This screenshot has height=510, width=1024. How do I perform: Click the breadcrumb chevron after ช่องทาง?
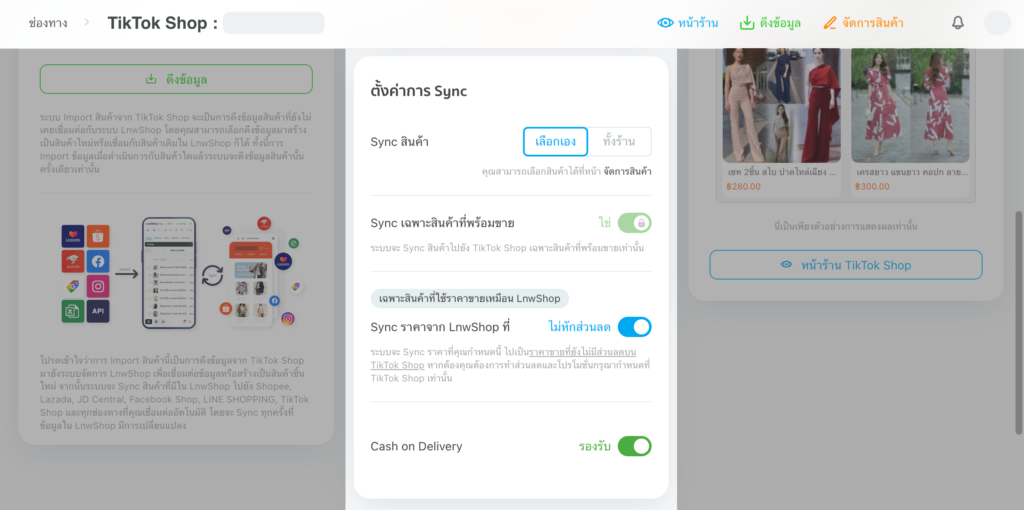pos(86,23)
